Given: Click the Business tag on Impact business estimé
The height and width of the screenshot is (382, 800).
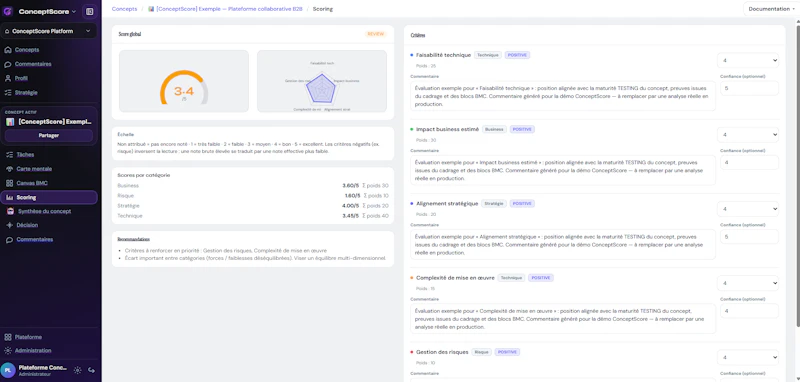Looking at the screenshot, I should click(494, 130).
